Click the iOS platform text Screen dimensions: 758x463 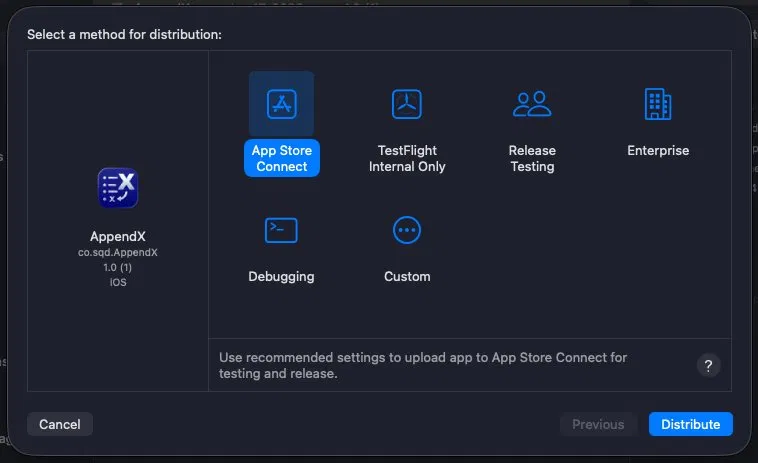pos(117,282)
